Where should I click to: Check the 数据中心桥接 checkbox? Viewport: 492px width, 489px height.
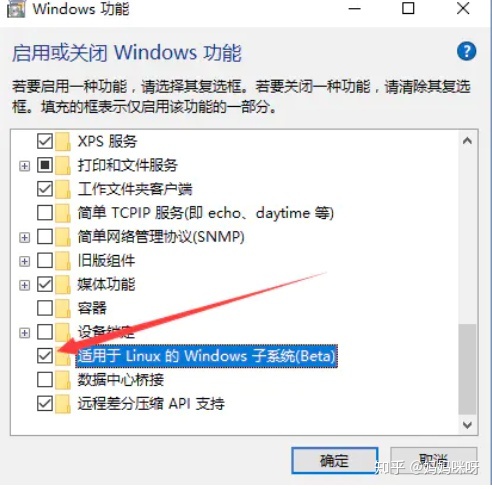point(45,380)
